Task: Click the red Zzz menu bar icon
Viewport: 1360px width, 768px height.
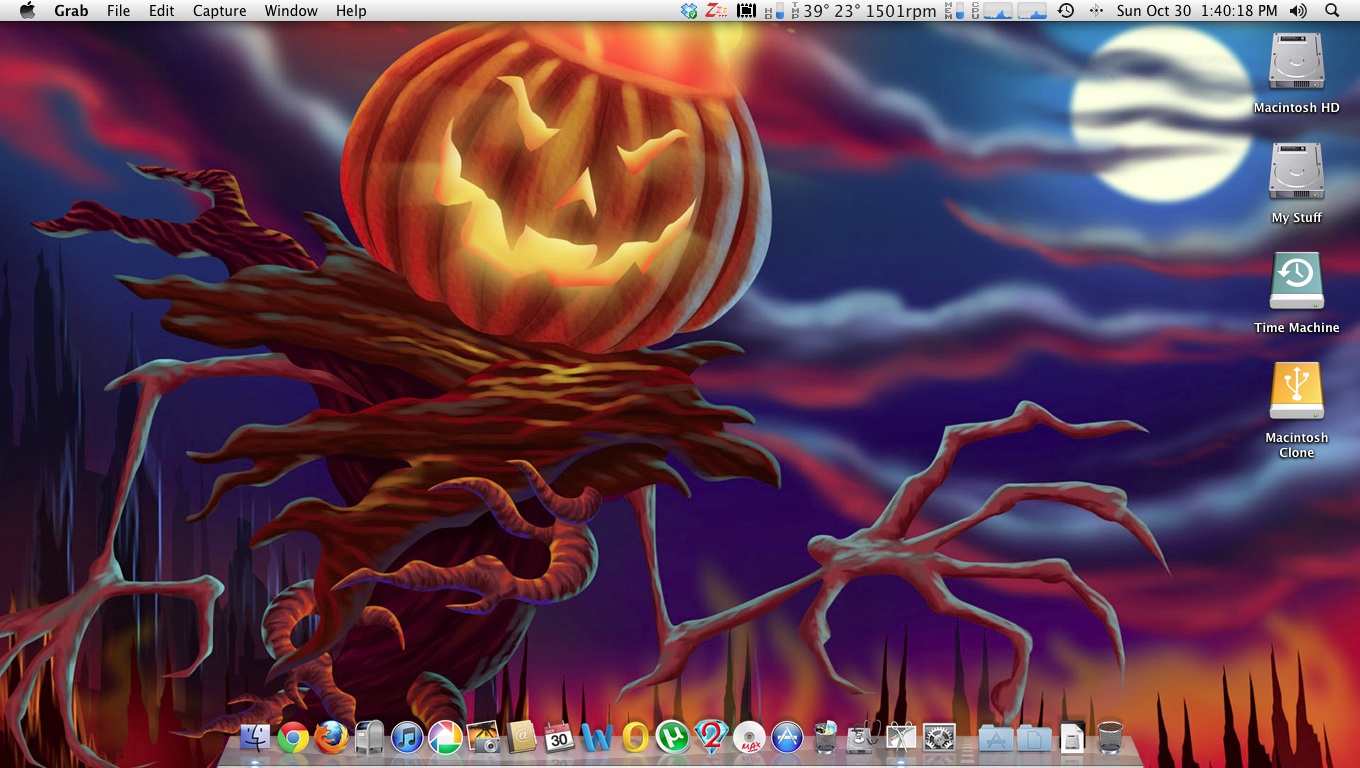Action: (x=716, y=11)
